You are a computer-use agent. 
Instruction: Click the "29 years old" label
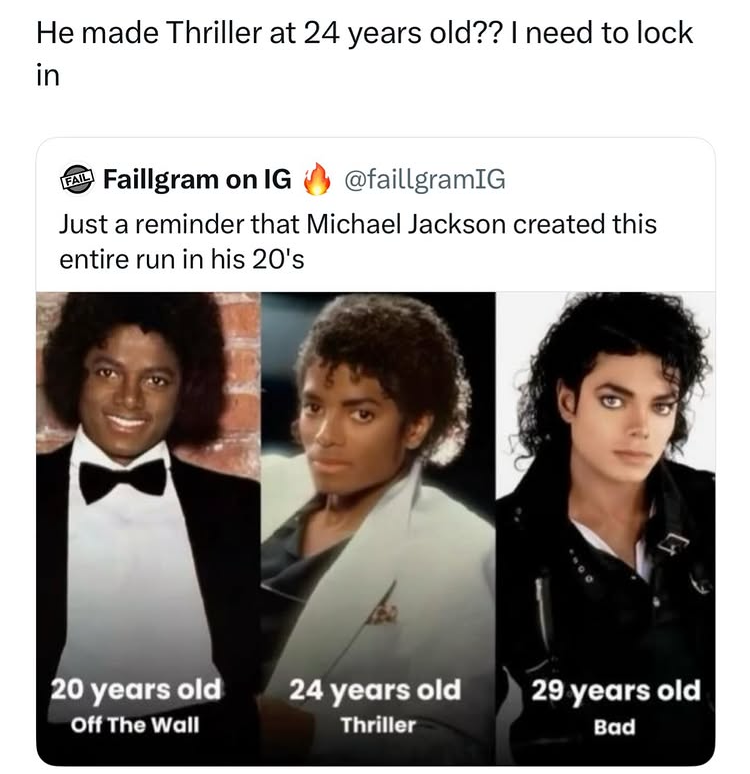[614, 691]
